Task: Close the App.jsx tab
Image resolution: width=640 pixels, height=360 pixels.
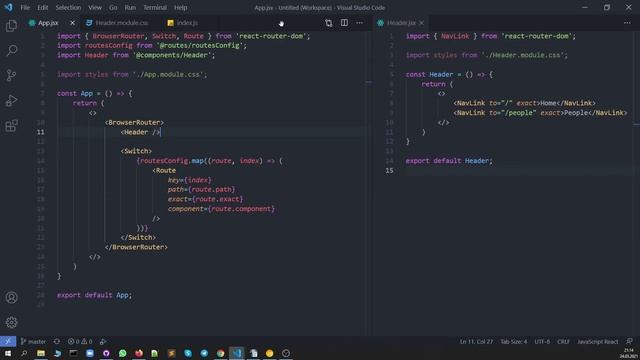Action: point(72,23)
